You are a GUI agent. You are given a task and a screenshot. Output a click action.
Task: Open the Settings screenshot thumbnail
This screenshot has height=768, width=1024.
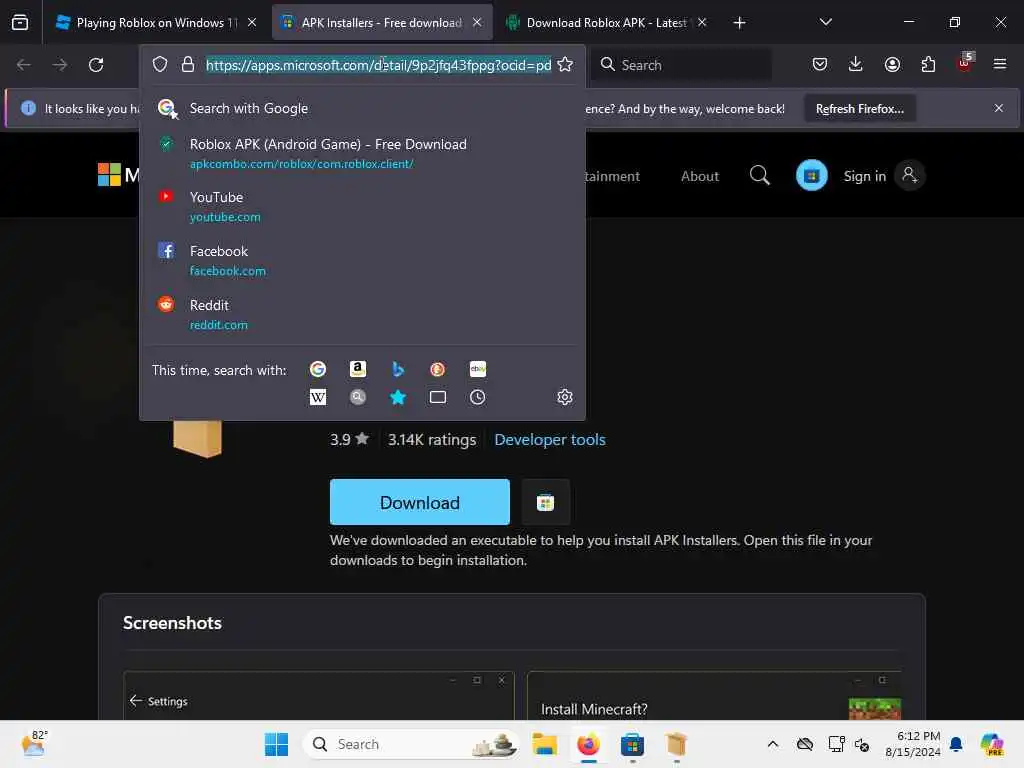(319, 696)
